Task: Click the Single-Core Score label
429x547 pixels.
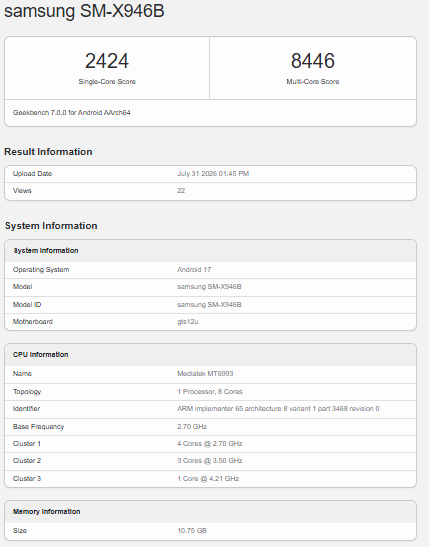Action: 107,82
